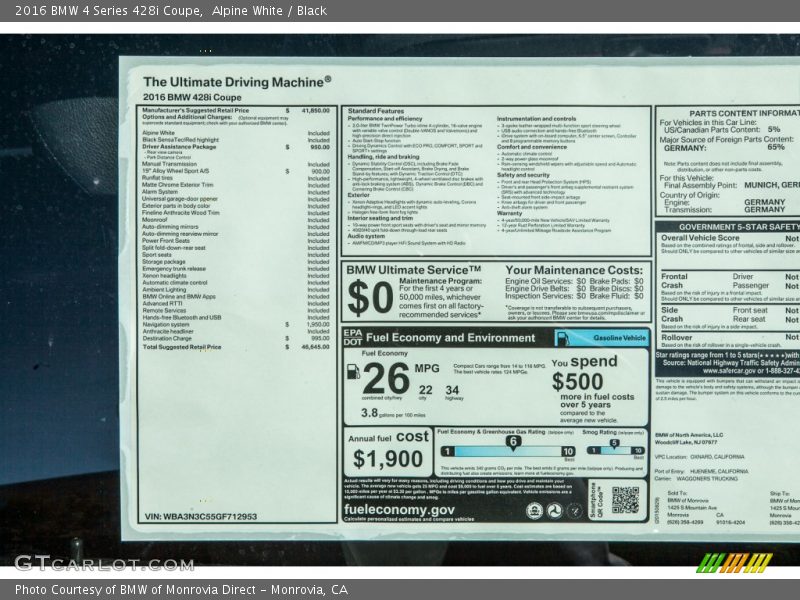The height and width of the screenshot is (600, 800).
Task: Select the 'Navigation system' option line
Action: pyautogui.click(x=166, y=324)
